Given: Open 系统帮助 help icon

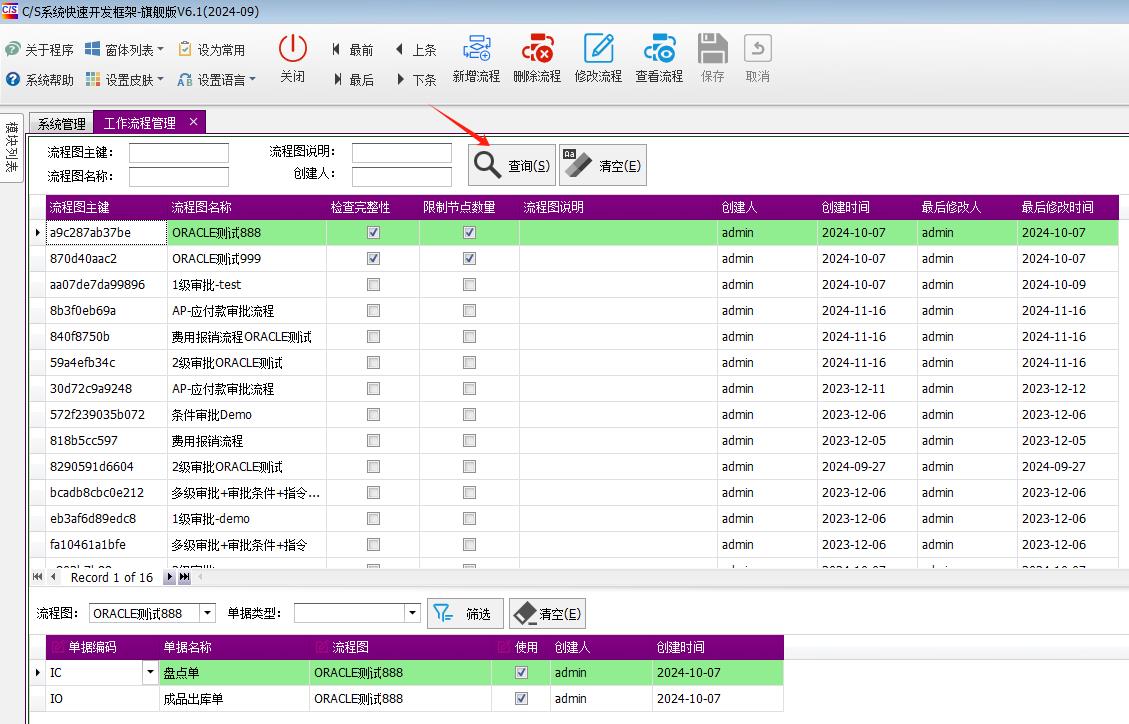Looking at the screenshot, I should click(13, 80).
